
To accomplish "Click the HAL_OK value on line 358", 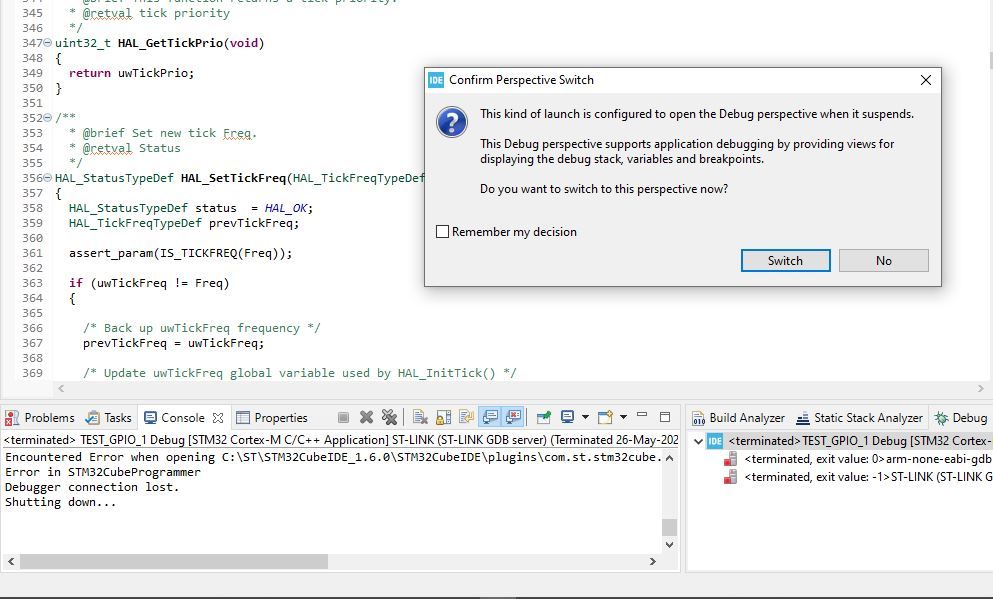I will point(286,208).
